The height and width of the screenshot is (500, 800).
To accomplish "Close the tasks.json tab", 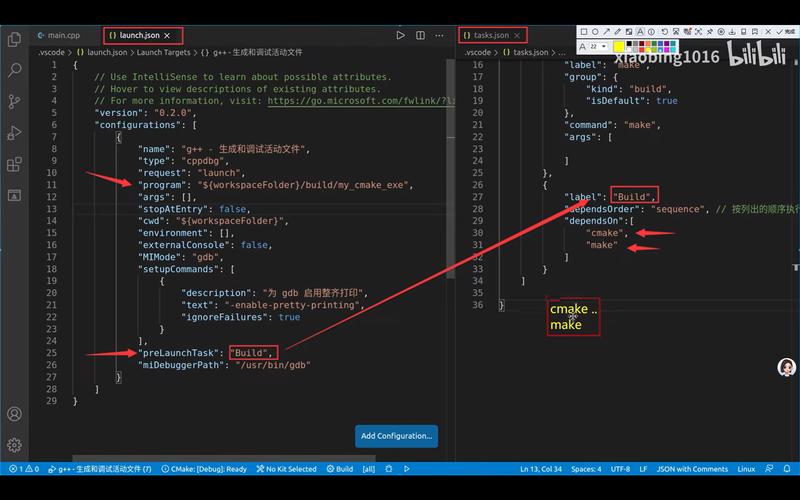I will tap(517, 35).
